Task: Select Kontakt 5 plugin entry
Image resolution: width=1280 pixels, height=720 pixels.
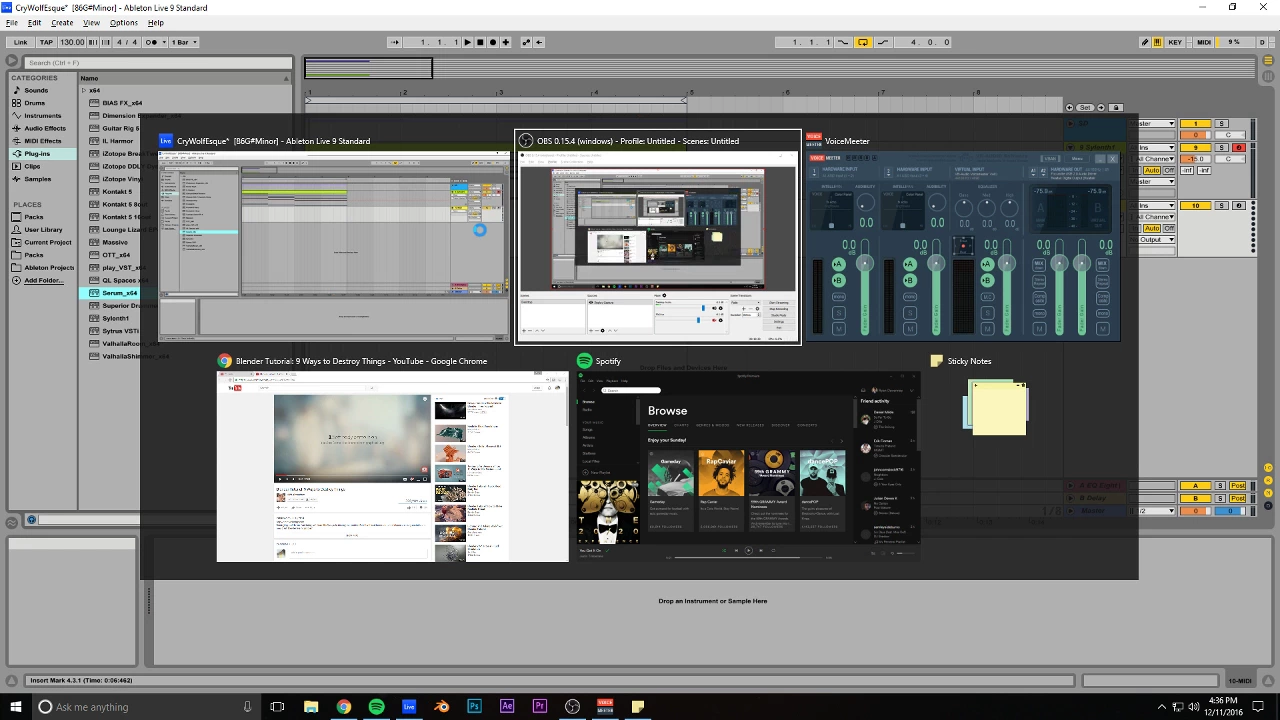Action: [x=116, y=191]
